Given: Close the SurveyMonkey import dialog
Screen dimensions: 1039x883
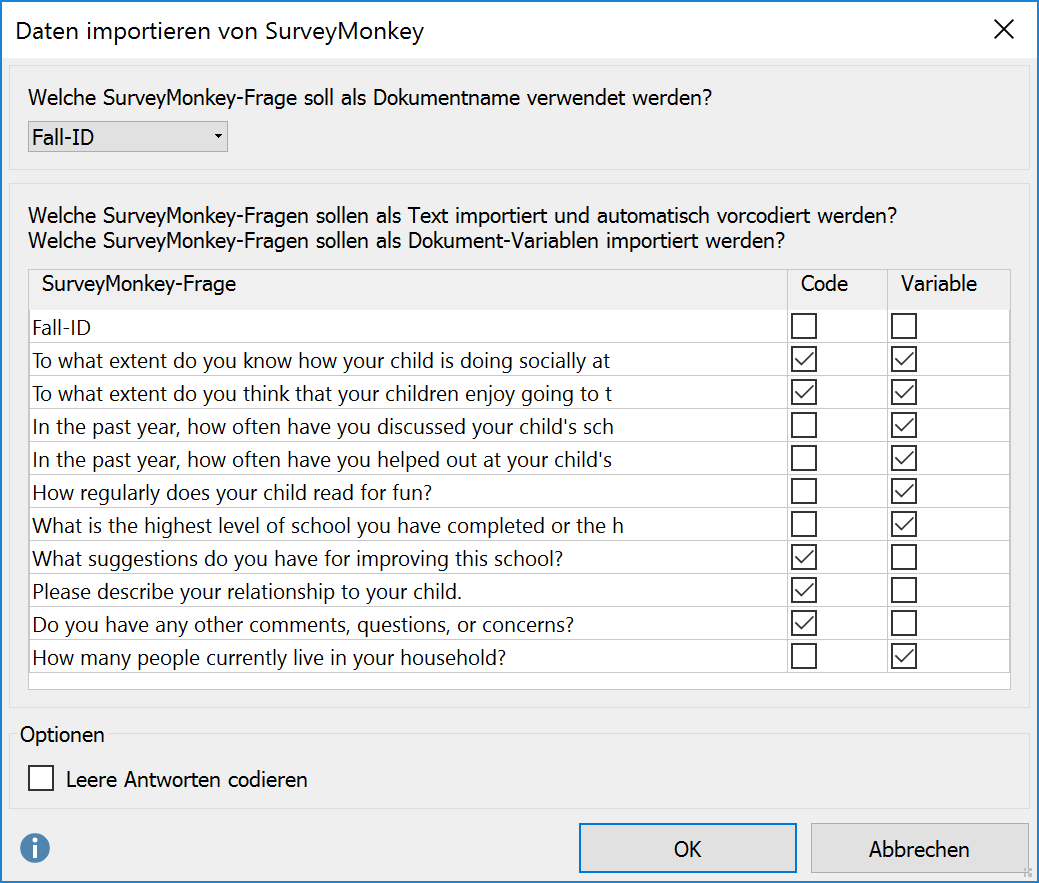Looking at the screenshot, I should 1004,29.
